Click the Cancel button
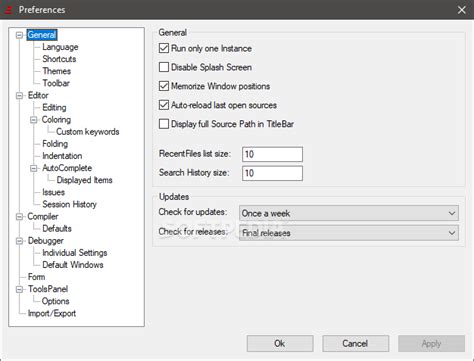This screenshot has height=361, width=474. [355, 343]
